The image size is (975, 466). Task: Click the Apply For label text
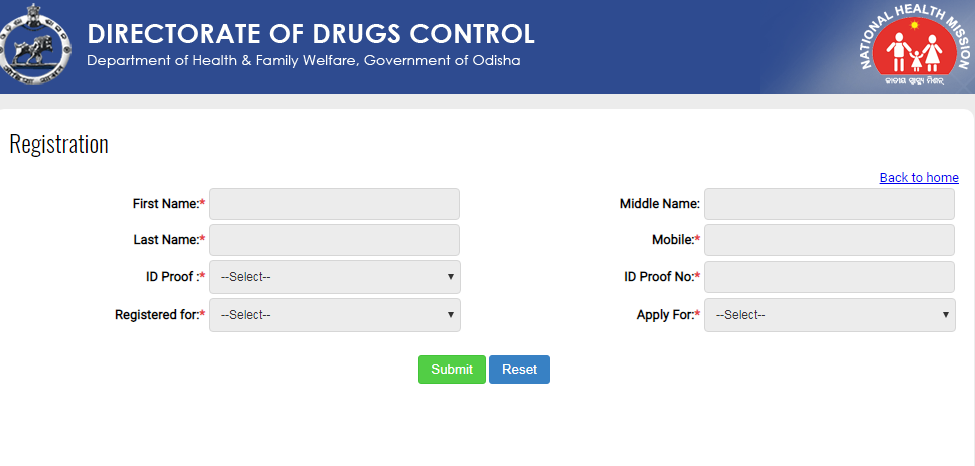click(x=665, y=315)
